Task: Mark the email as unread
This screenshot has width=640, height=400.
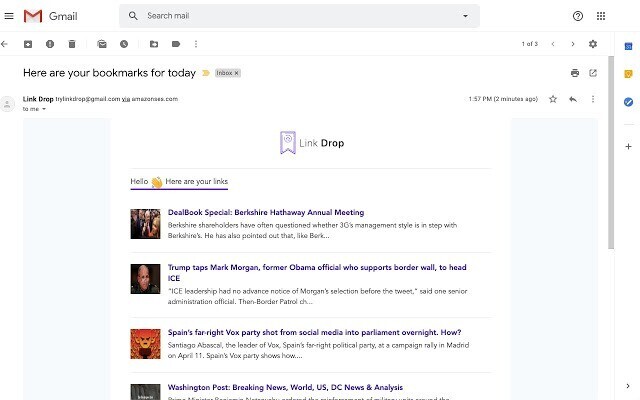Action: (102, 44)
